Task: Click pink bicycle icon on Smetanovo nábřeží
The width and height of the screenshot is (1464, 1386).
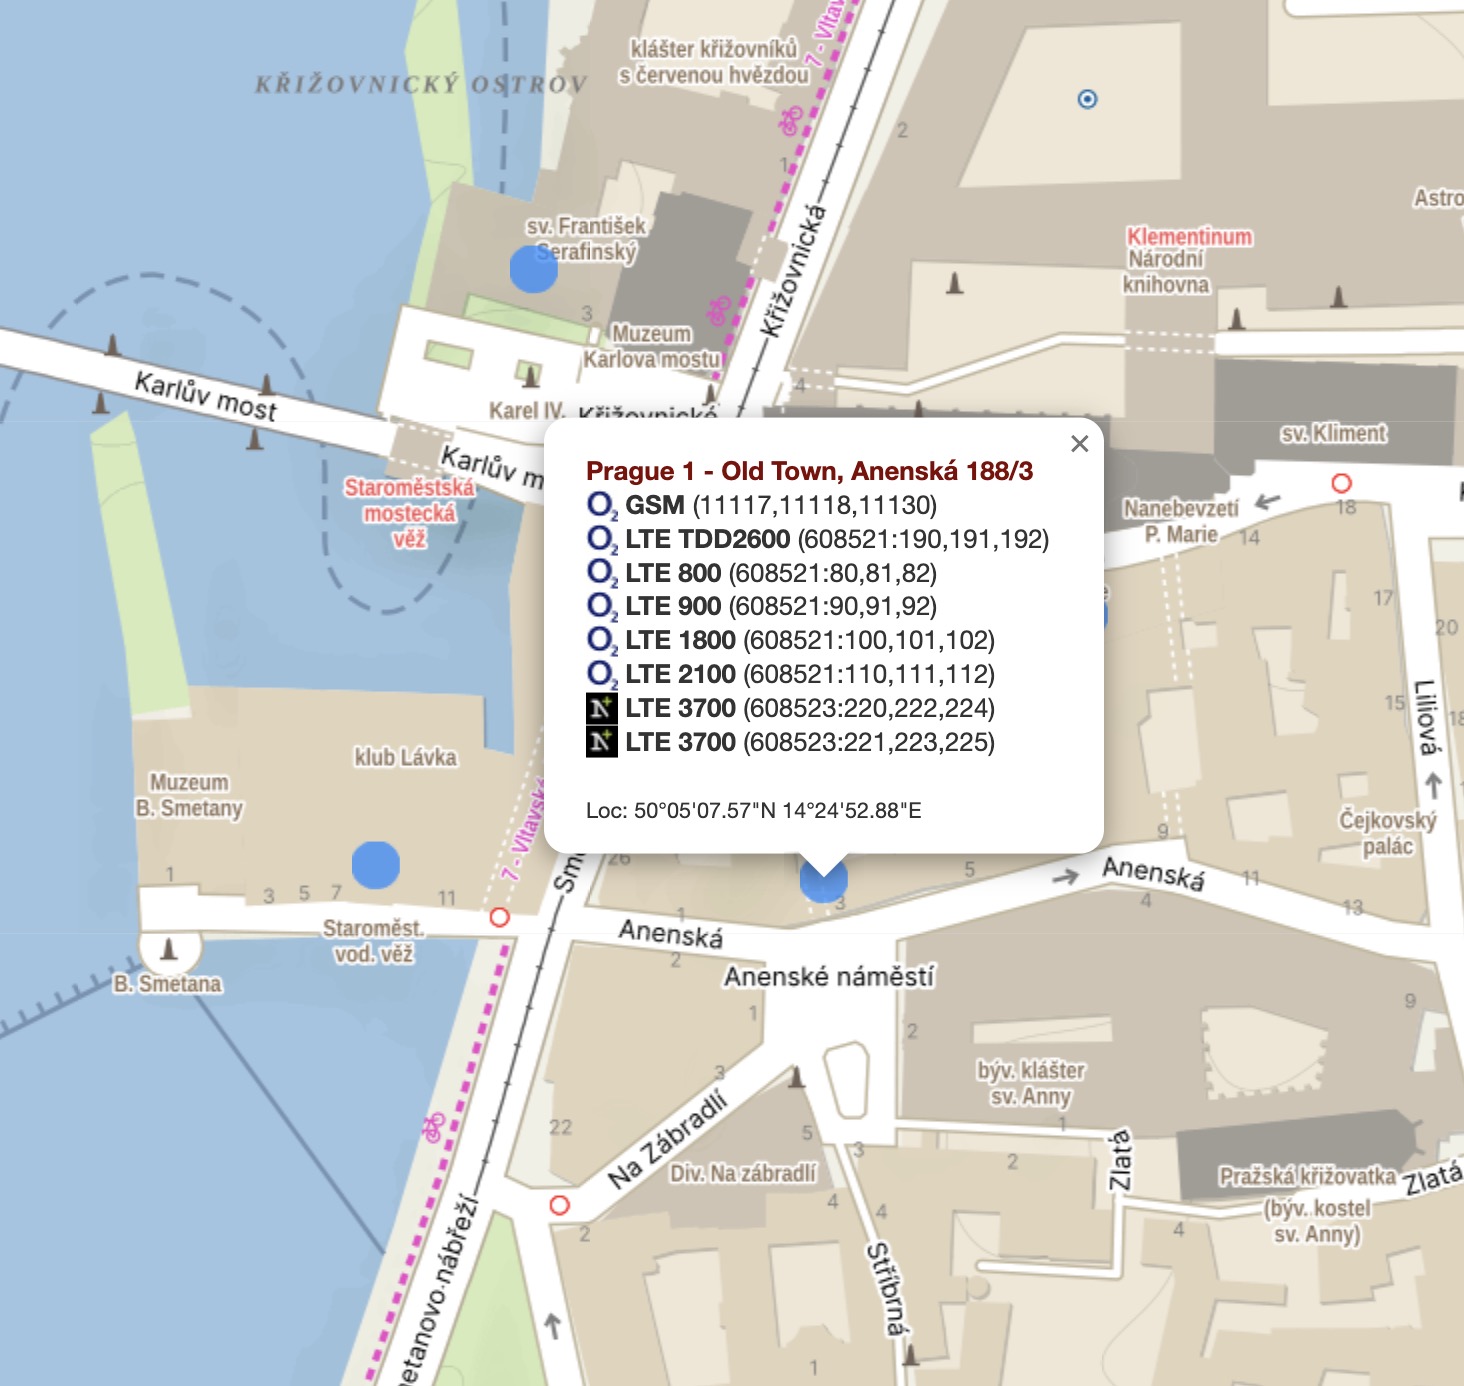Action: click(x=433, y=1128)
